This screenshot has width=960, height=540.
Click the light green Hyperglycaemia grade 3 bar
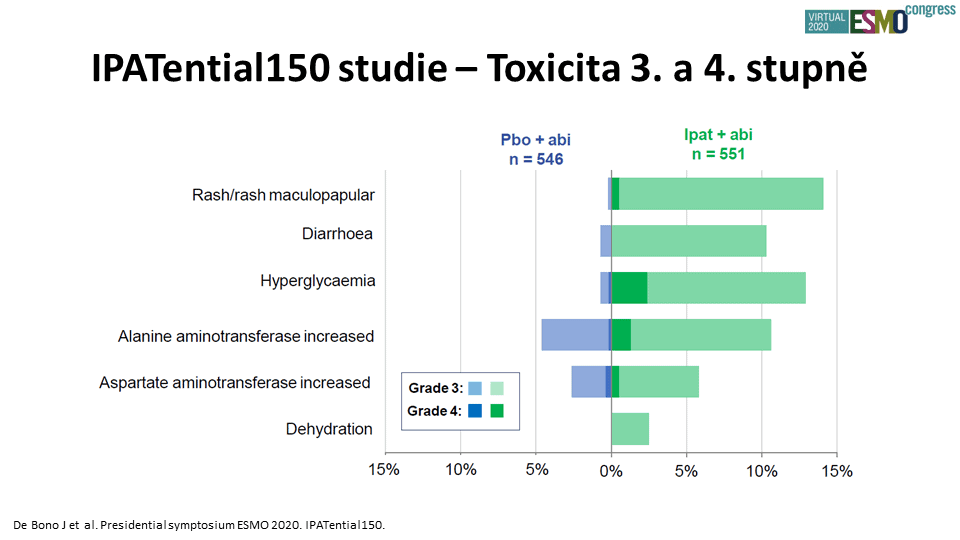tap(727, 288)
